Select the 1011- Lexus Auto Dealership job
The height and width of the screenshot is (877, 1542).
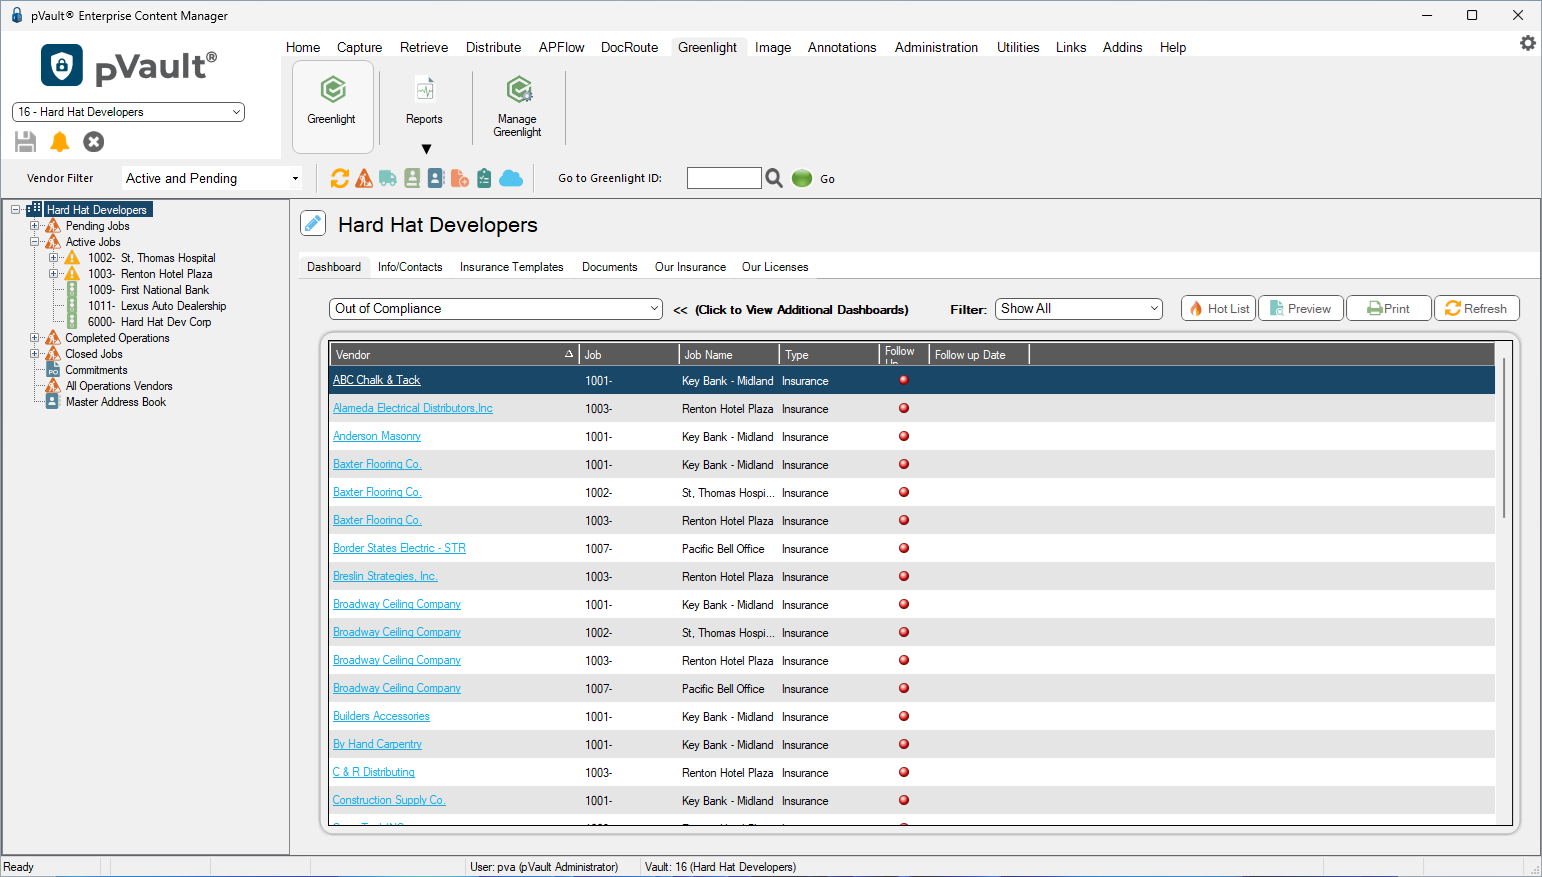[157, 306]
